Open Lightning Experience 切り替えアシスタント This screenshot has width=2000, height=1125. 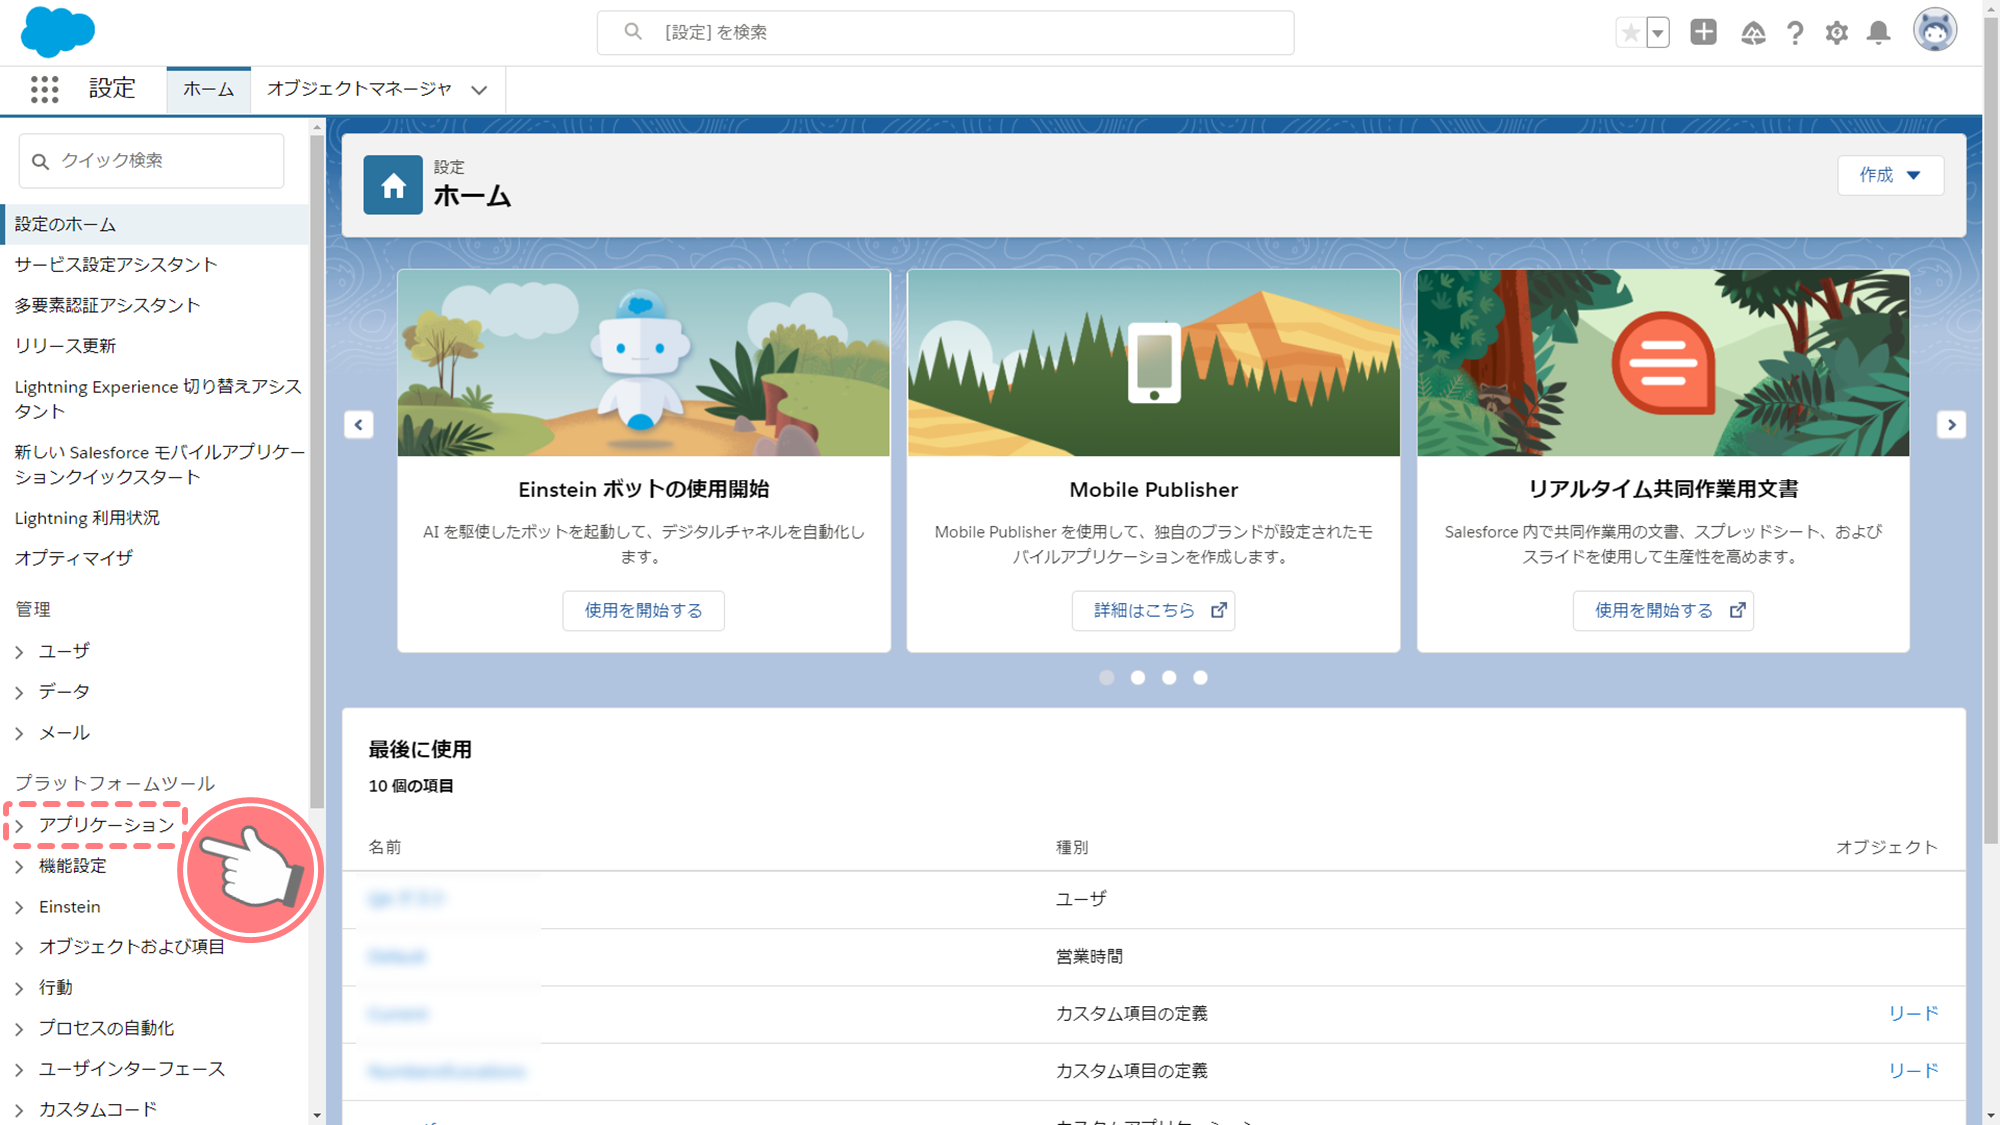pyautogui.click(x=157, y=398)
